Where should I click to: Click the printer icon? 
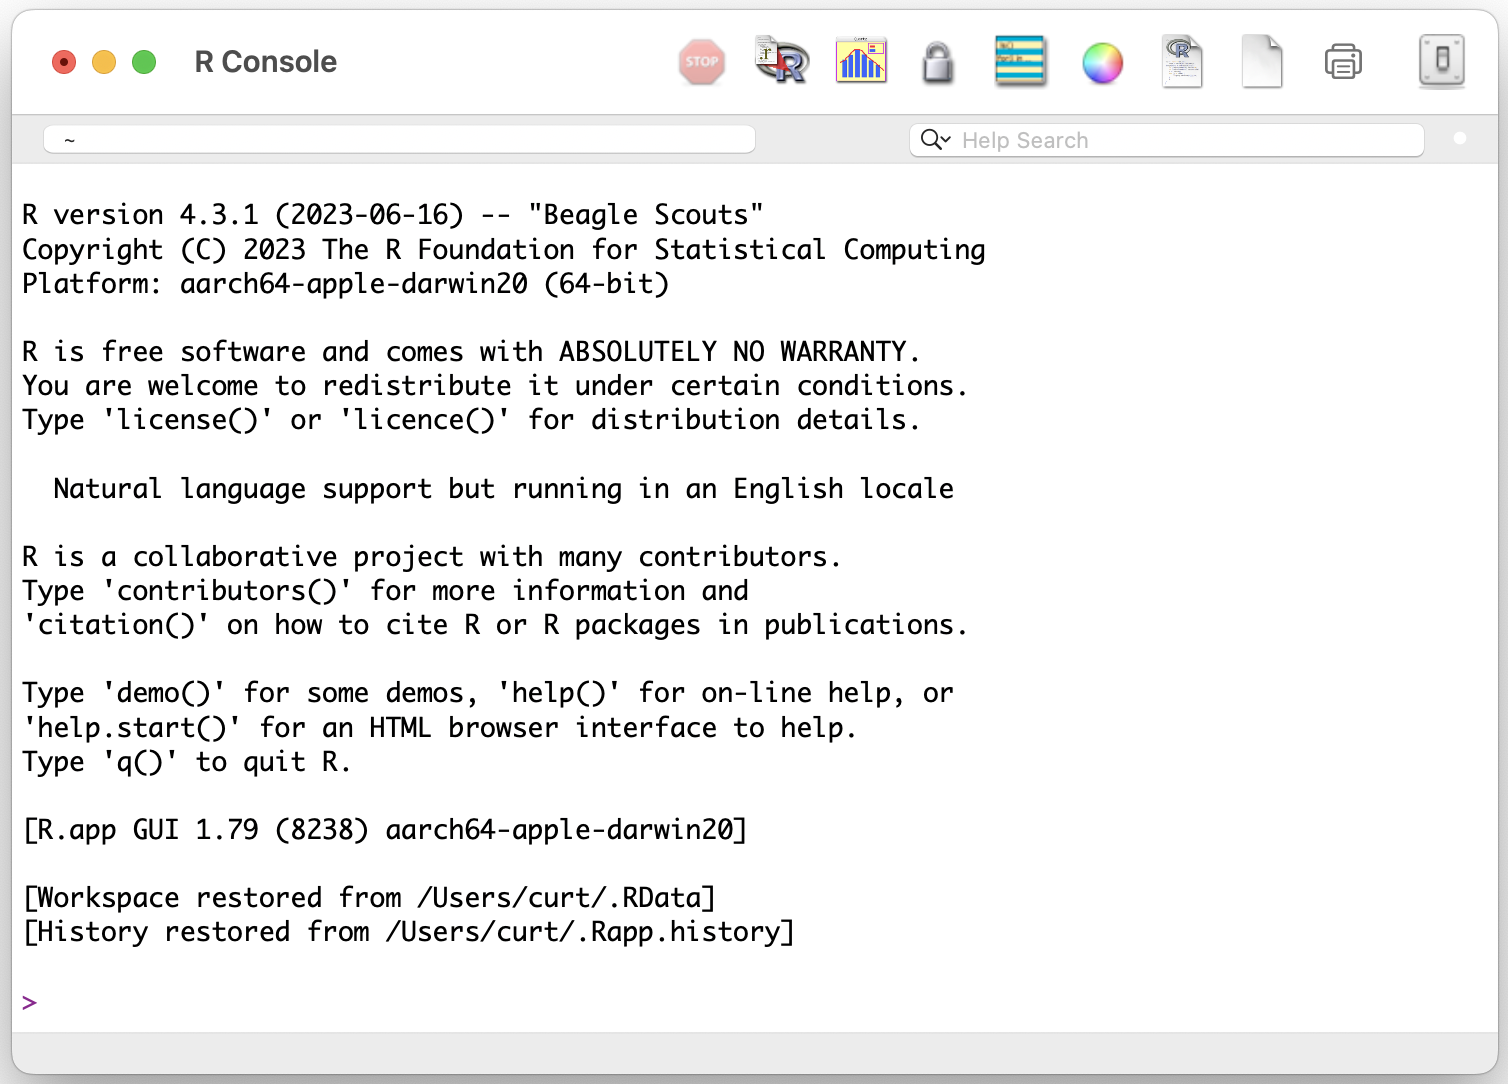(1343, 62)
